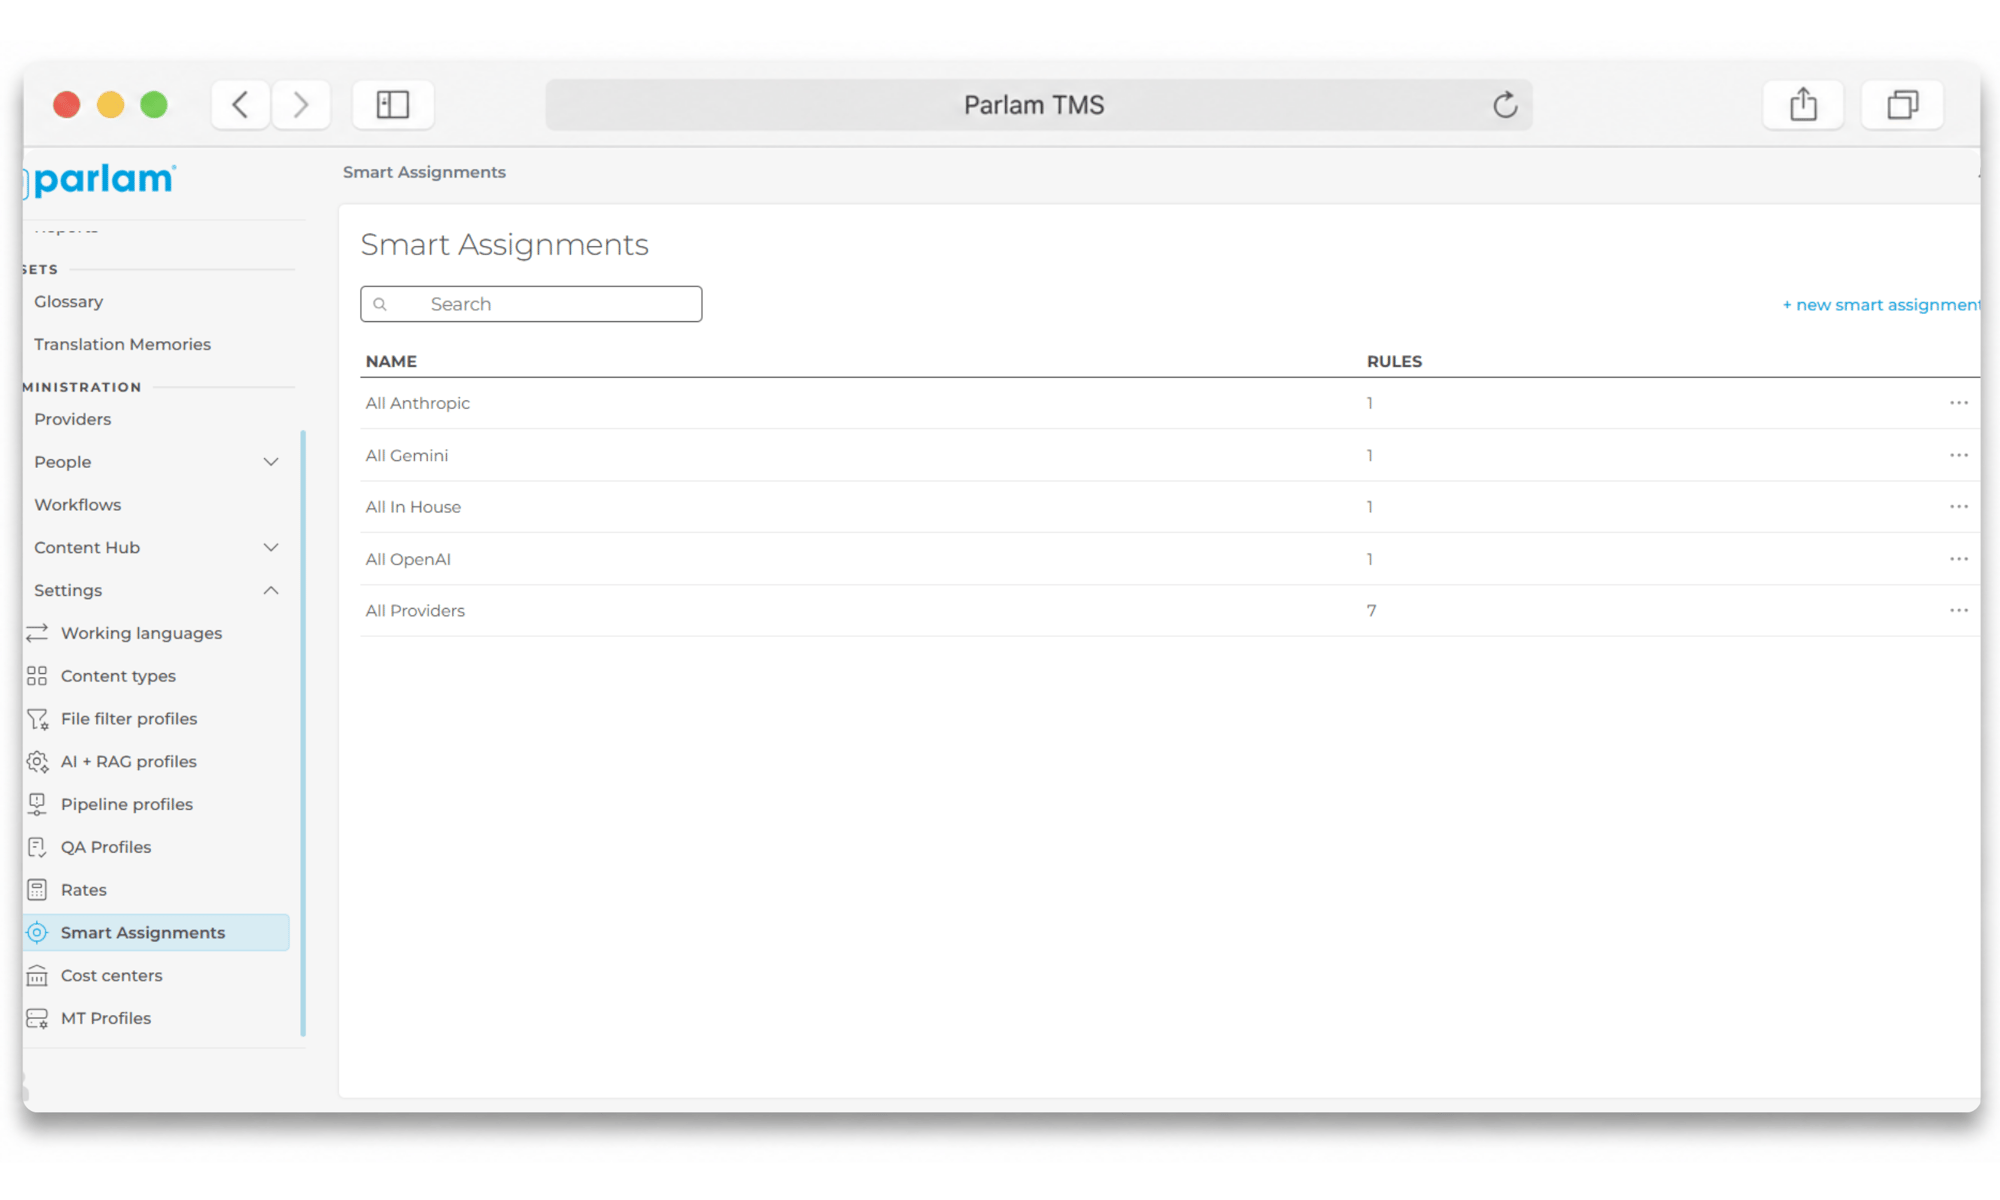The height and width of the screenshot is (1200, 2000).
Task: Open the Working languages settings page
Action: [x=141, y=633]
